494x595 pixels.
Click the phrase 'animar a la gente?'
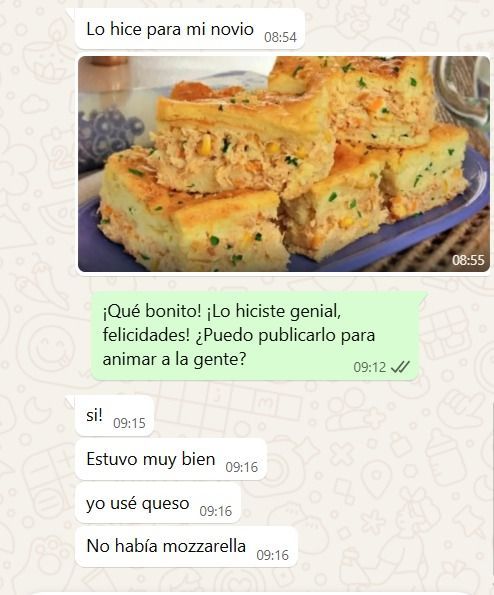(x=175, y=359)
